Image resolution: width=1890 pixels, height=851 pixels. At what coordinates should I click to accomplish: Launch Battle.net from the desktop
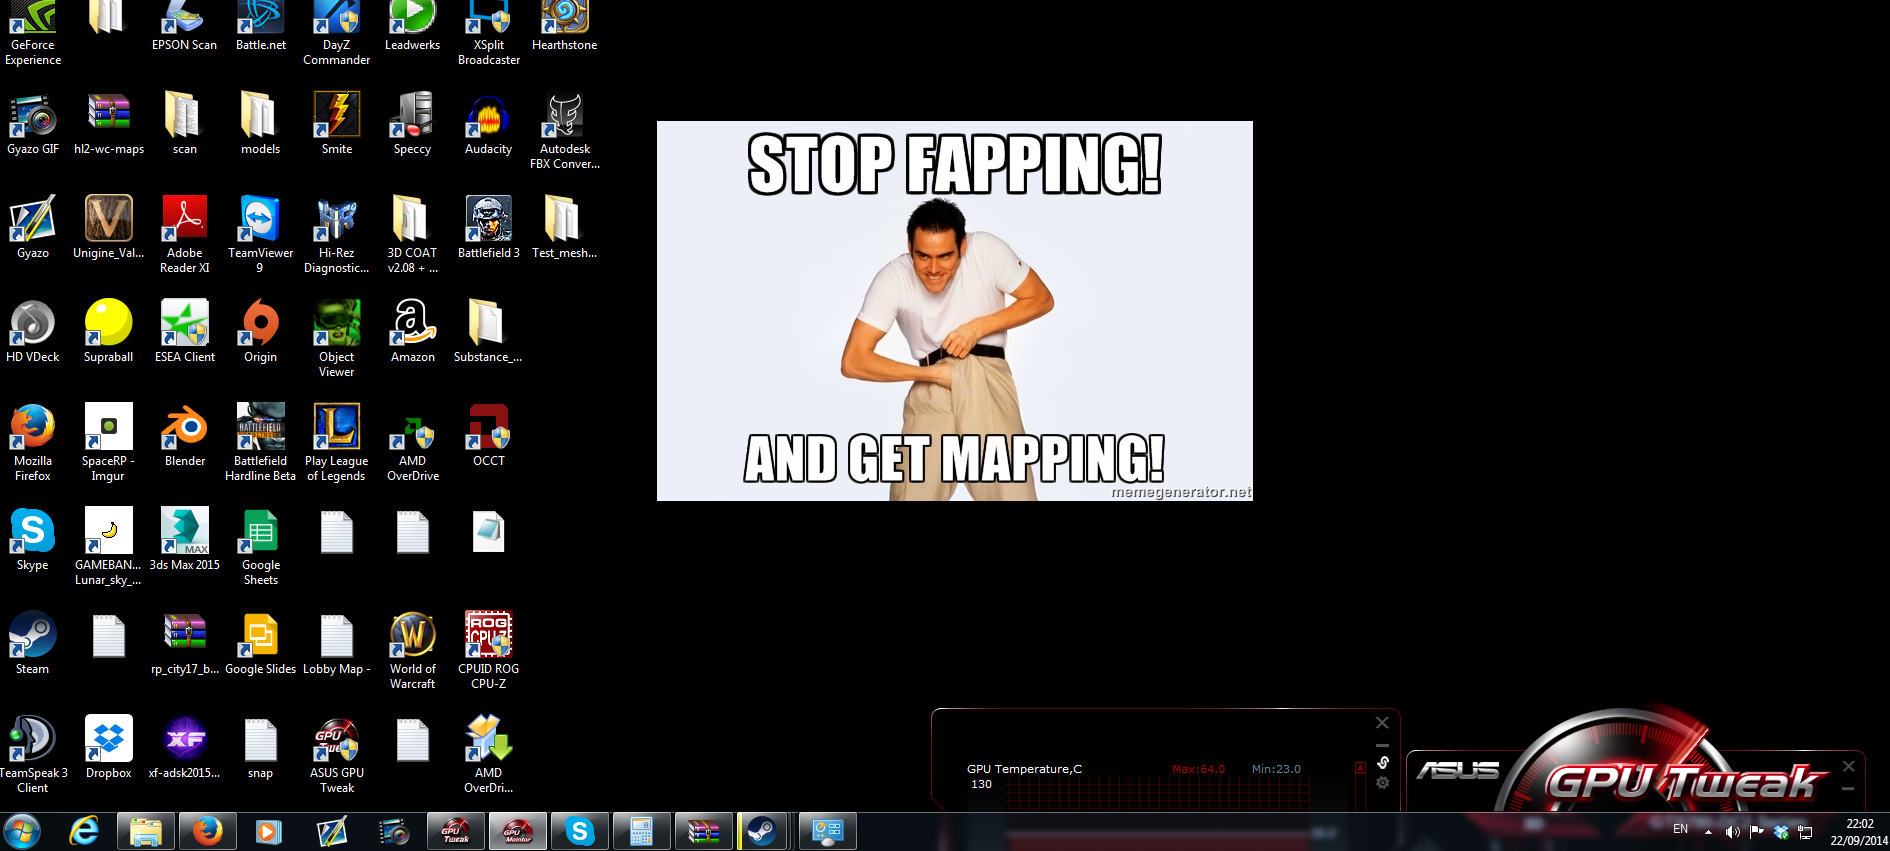point(261,27)
